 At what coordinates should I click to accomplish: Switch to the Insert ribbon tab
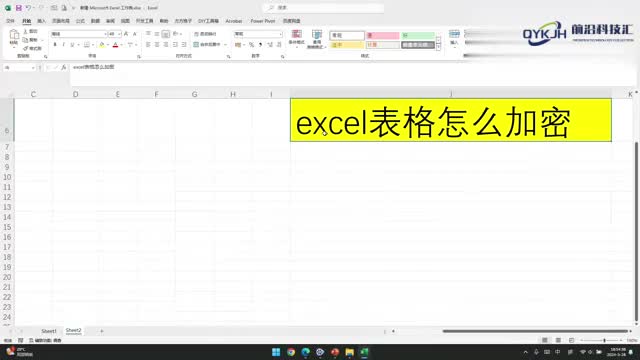(x=42, y=21)
